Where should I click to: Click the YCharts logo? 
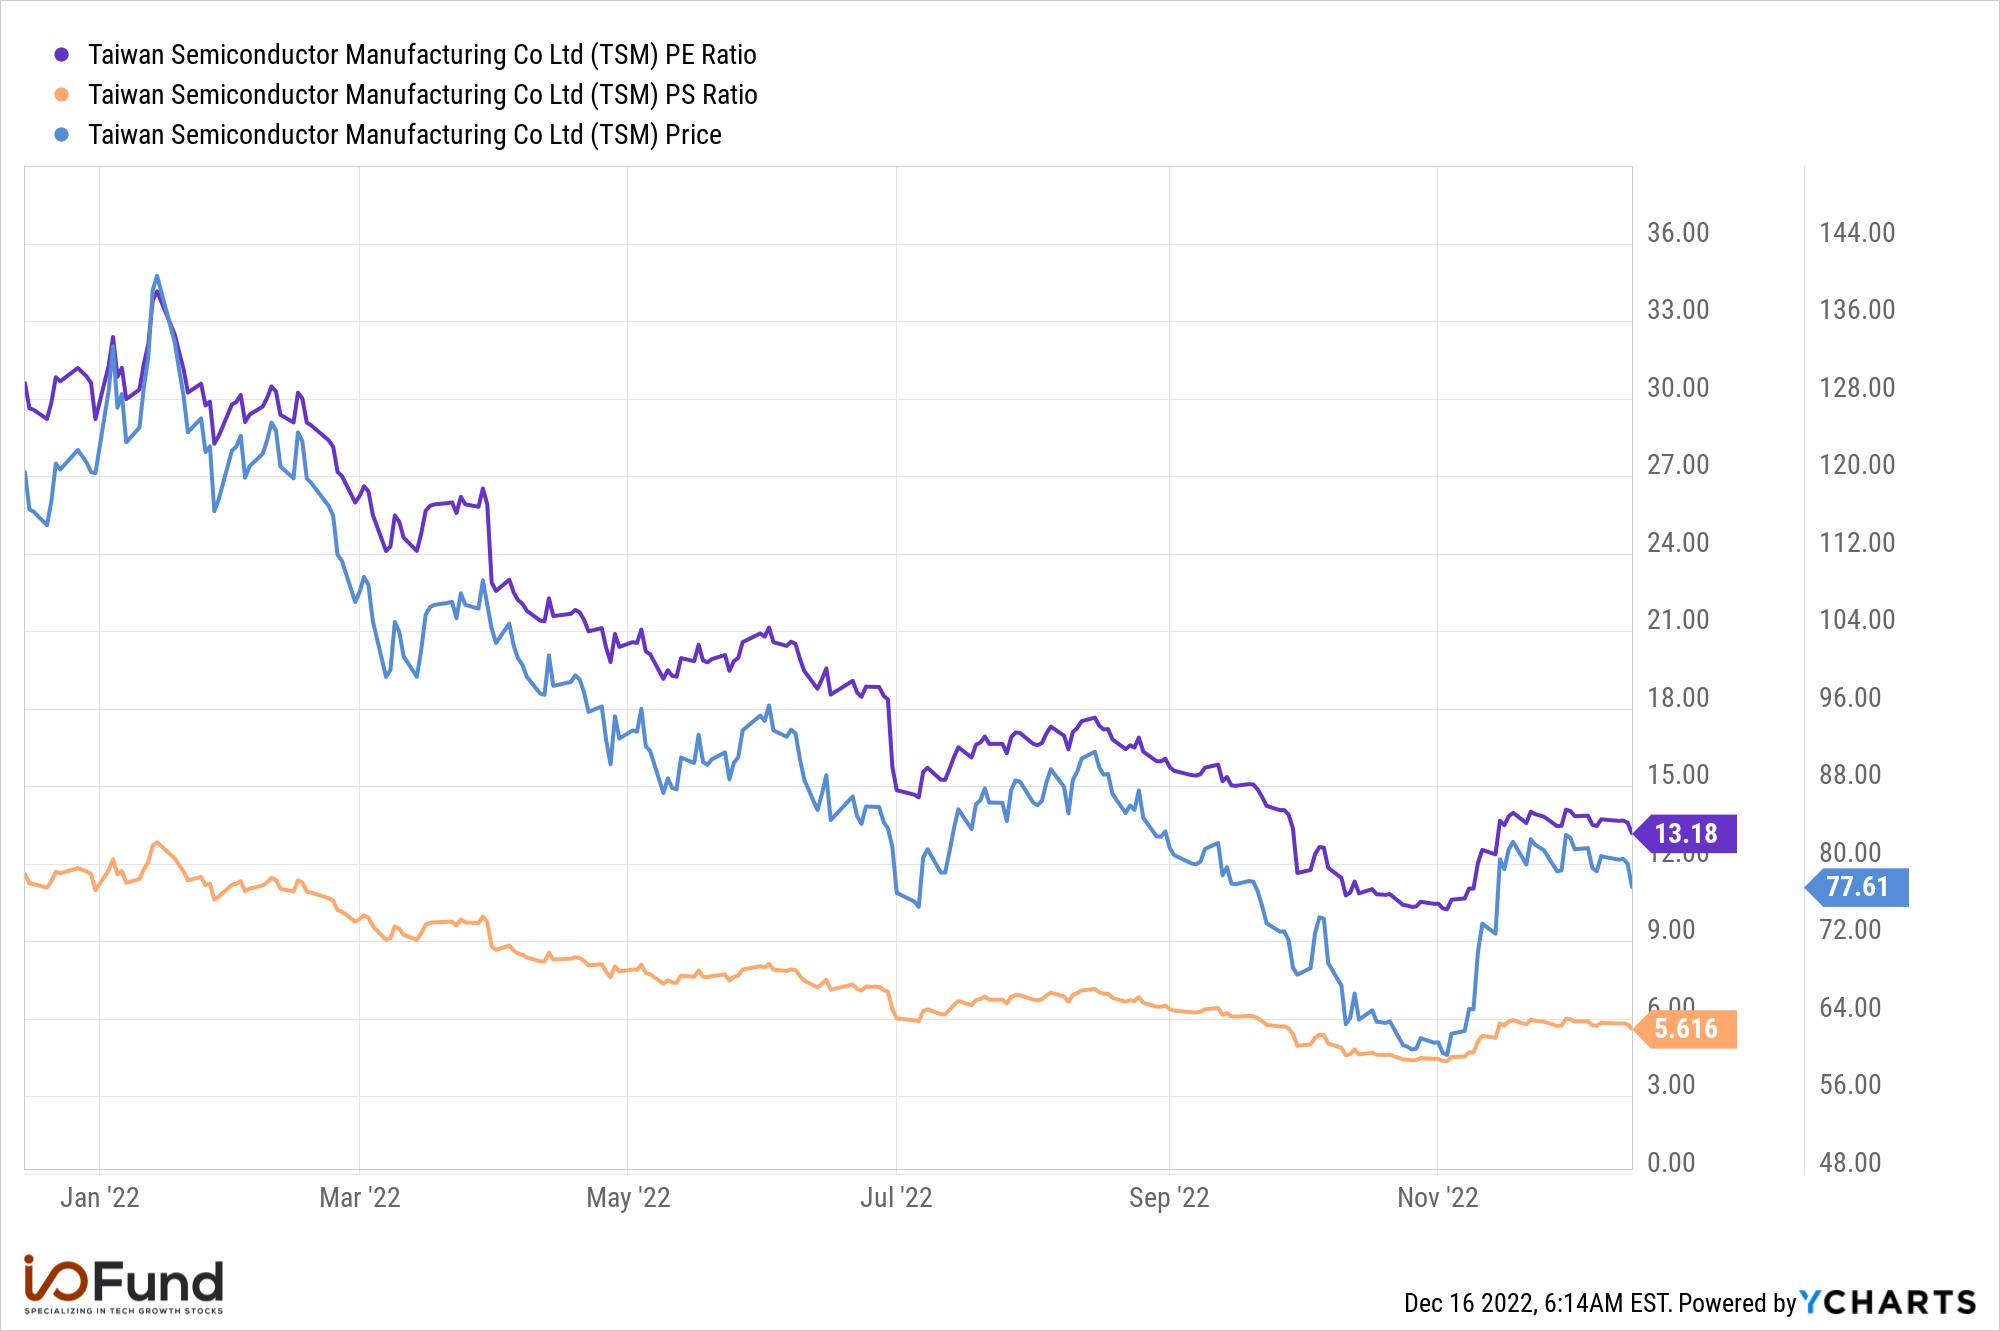(x=1888, y=1301)
